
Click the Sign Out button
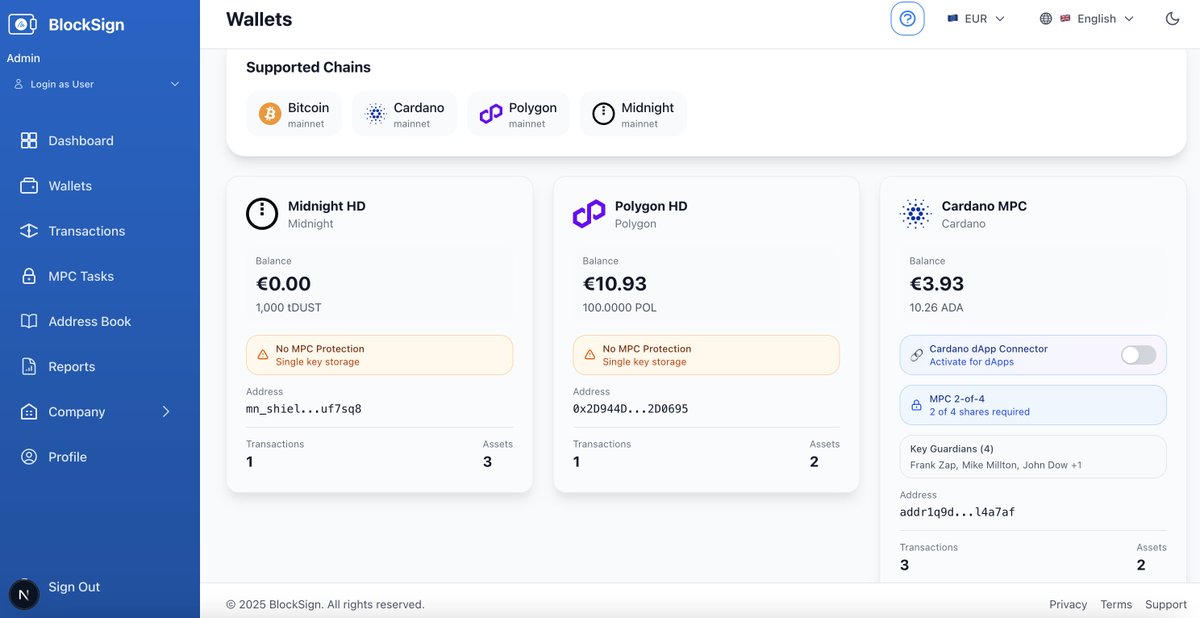74,587
